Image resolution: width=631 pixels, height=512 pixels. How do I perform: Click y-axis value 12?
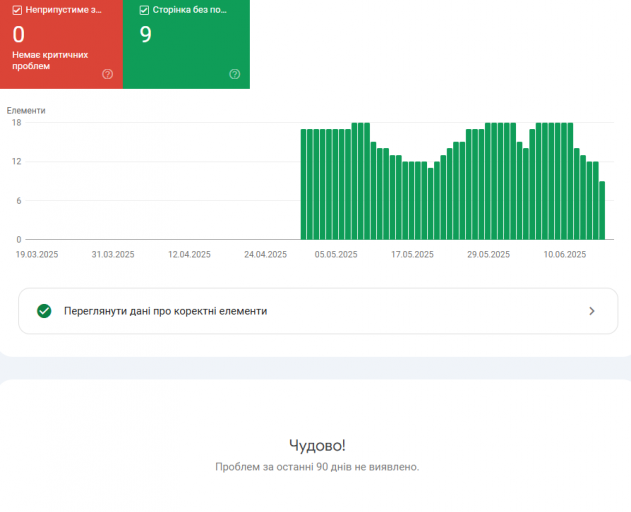tap(16, 162)
